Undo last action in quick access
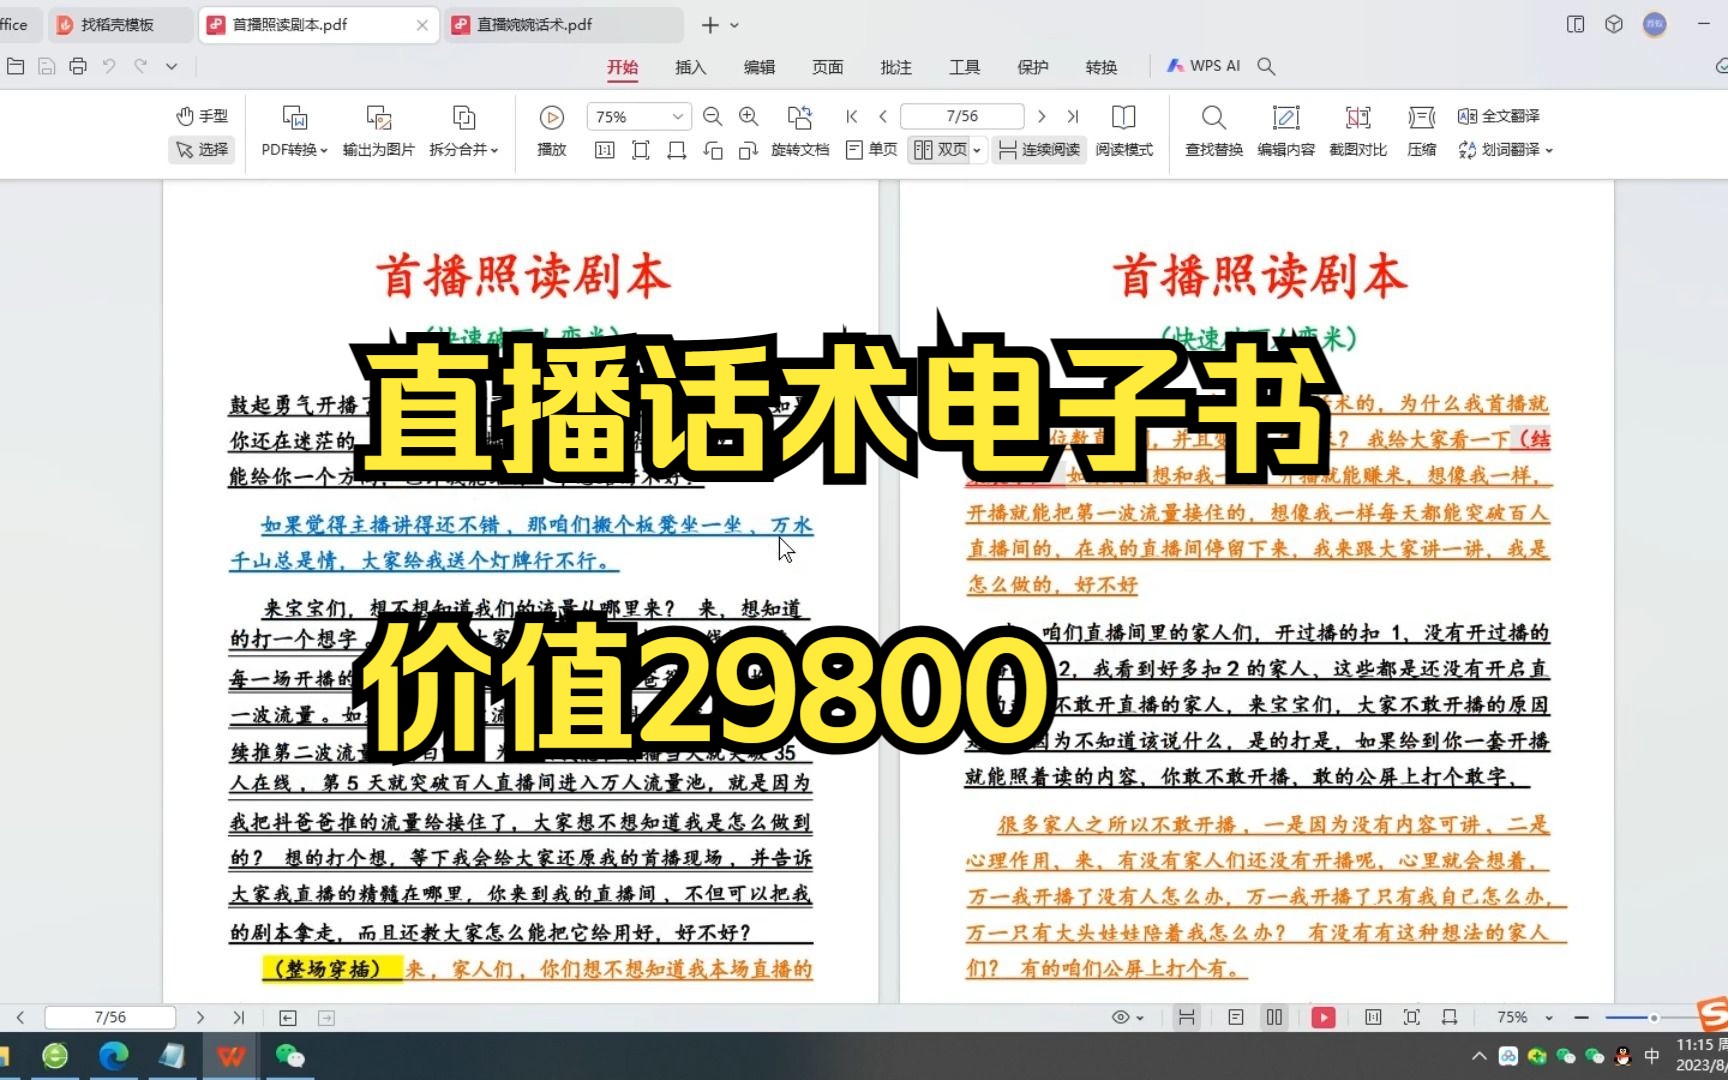Viewport: 1728px width, 1080px height. click(109, 66)
